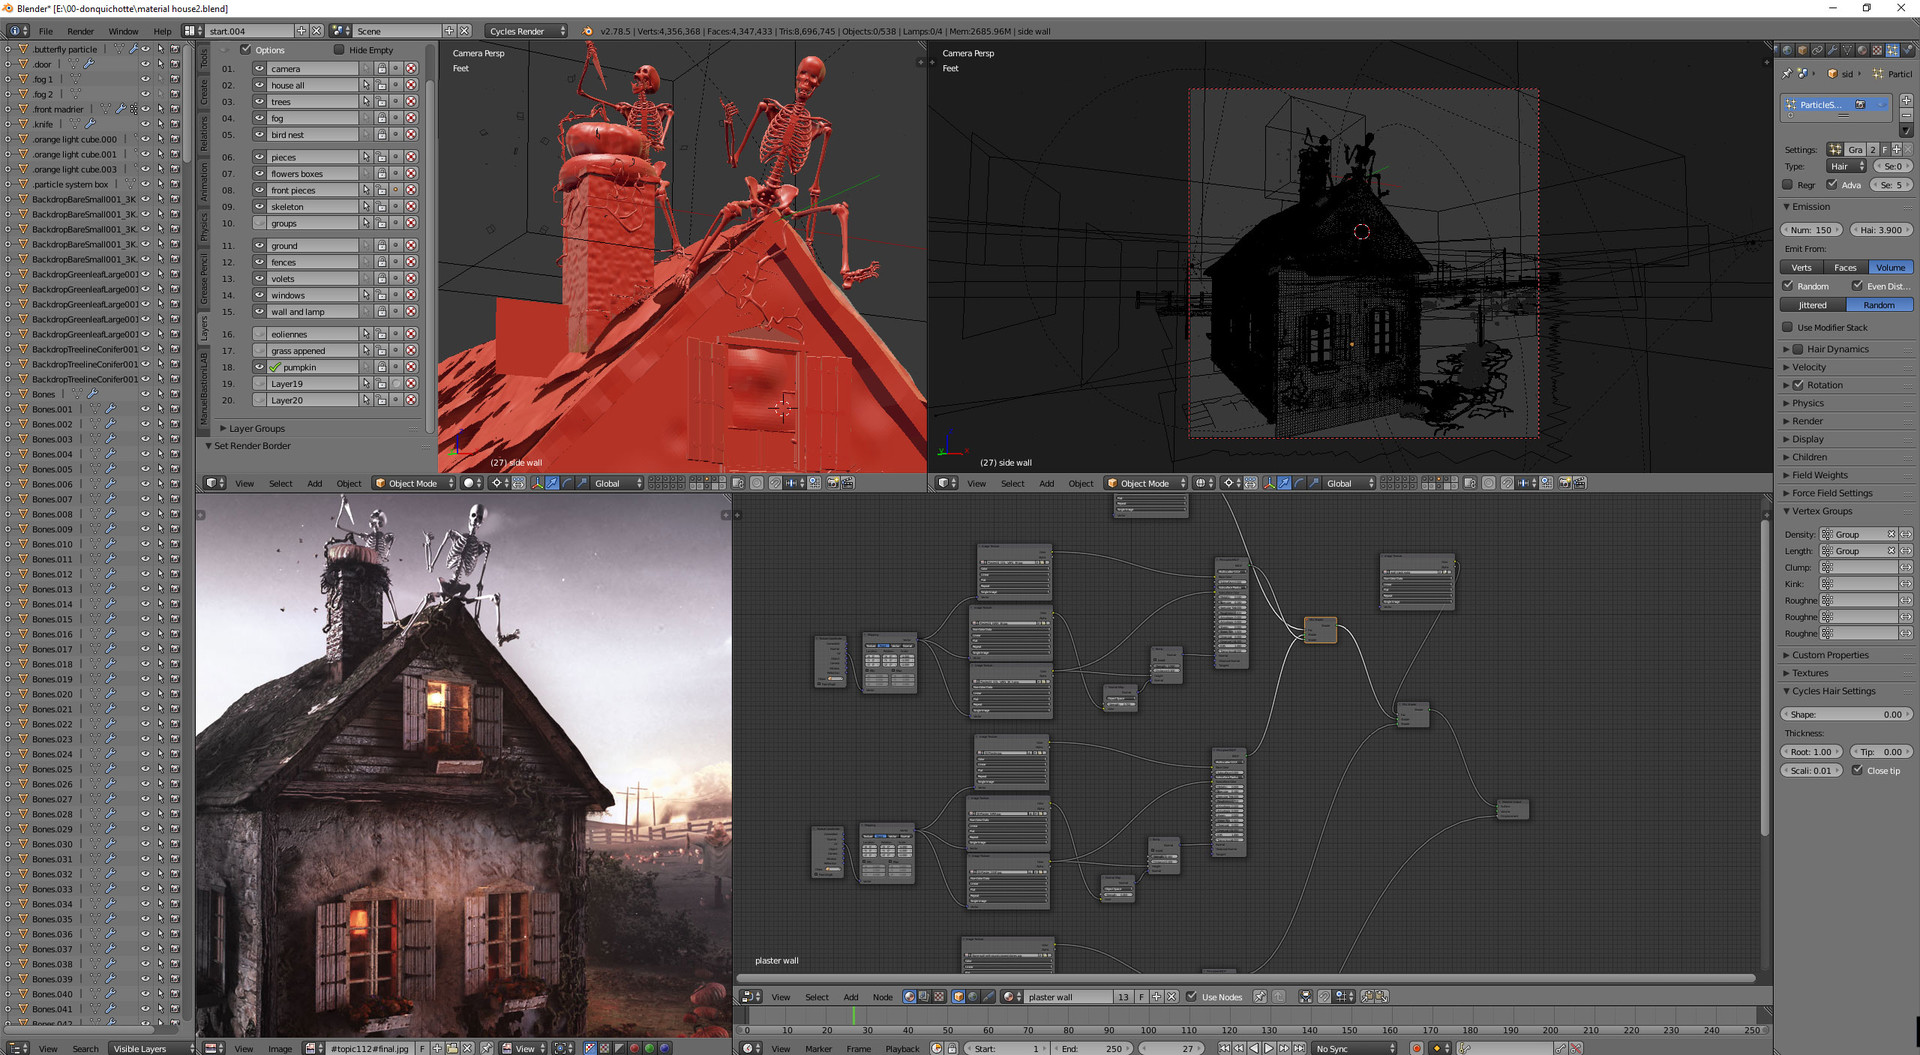Uncheck Use Nodes in the node editor
The image size is (1920, 1055).
click(x=1191, y=997)
